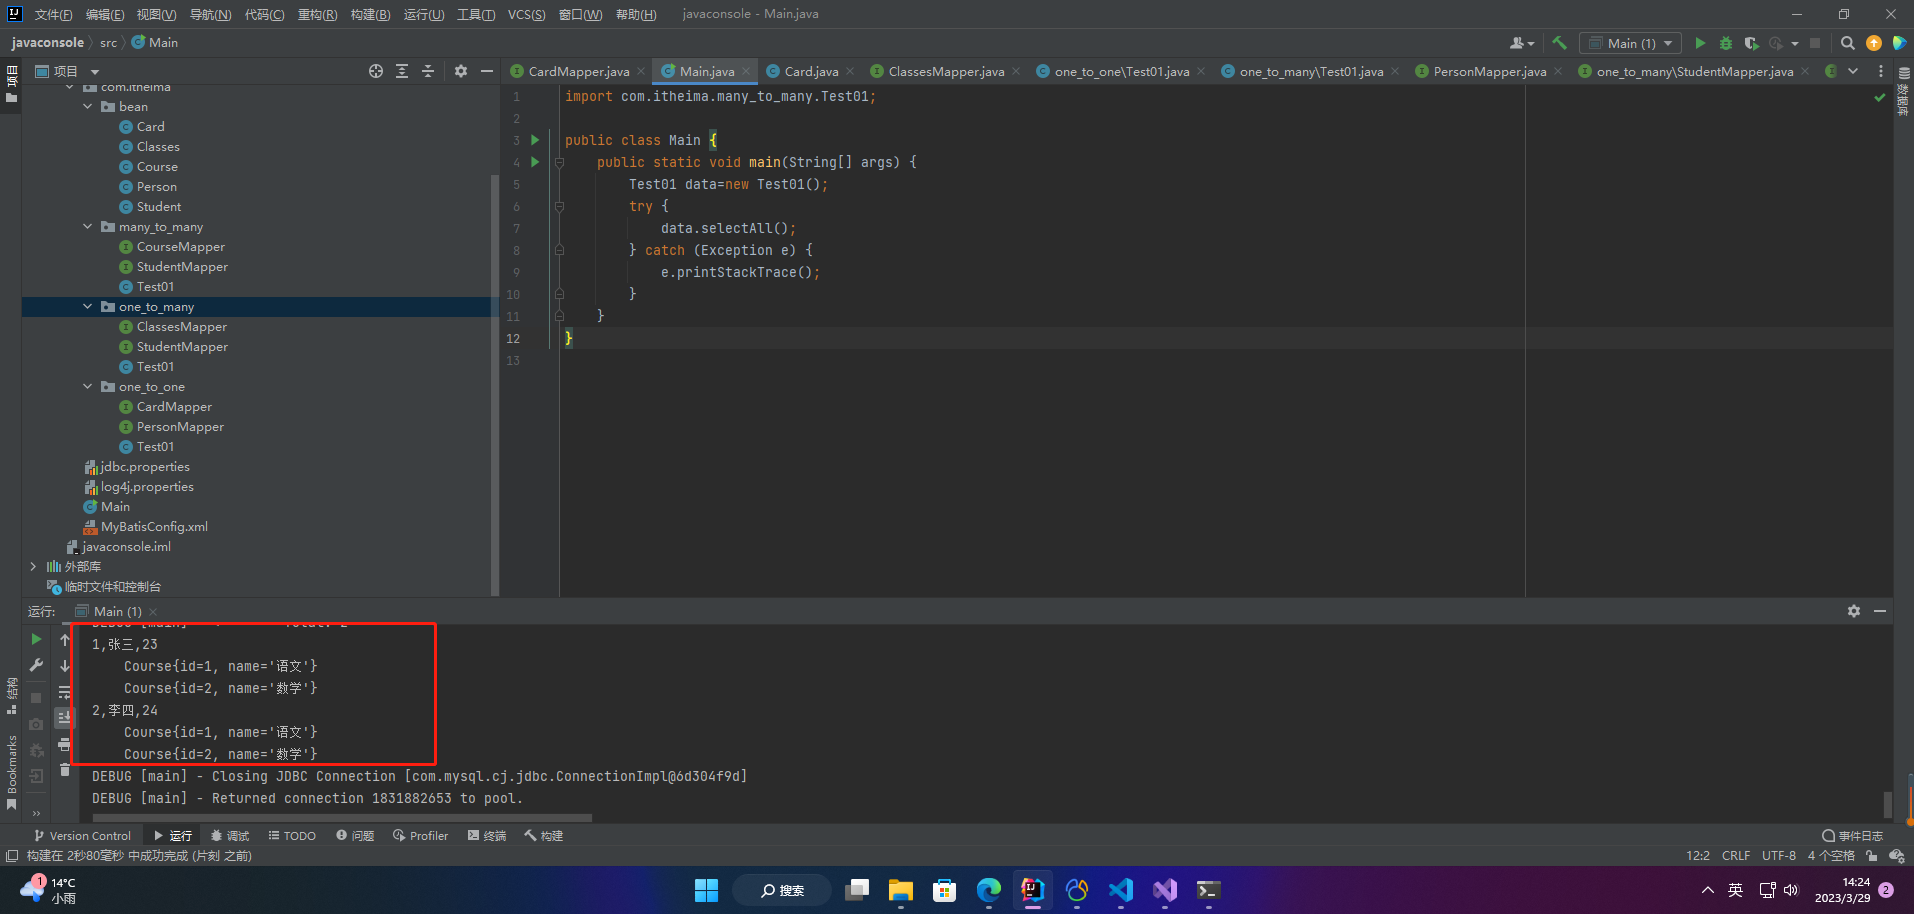Screen dimensions: 1914x914
Task: Open the 事件日志 event log
Action: (x=1853, y=836)
